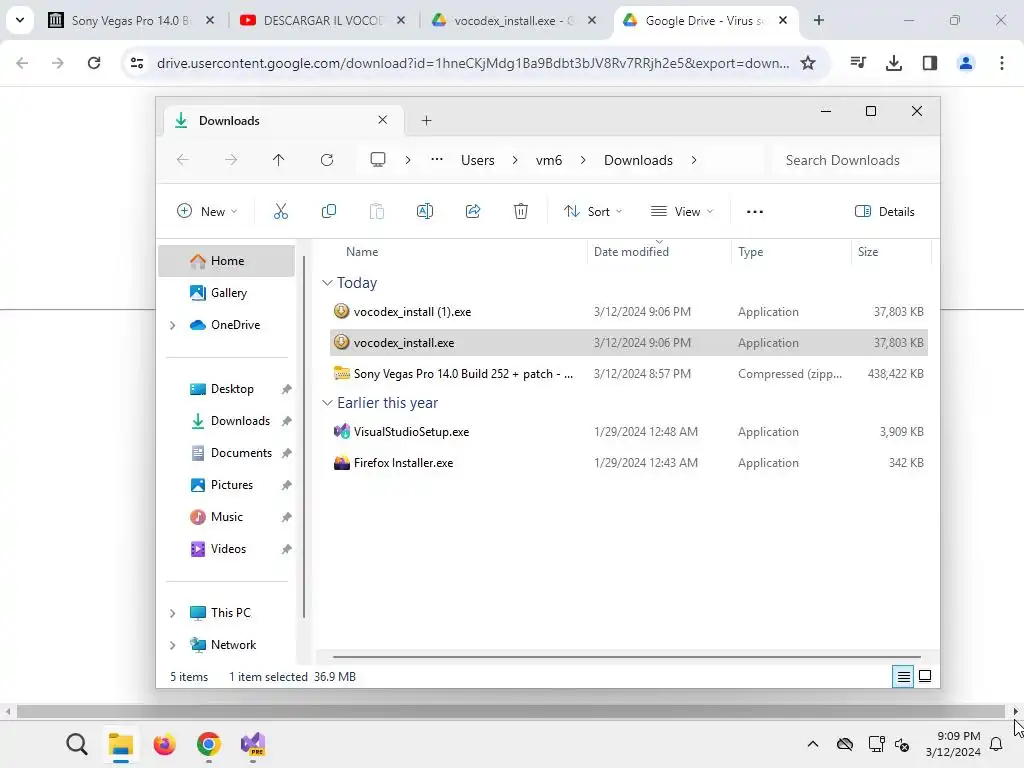Switch to details list view icon in status bar
Screen dimensions: 1024x768
click(x=903, y=677)
